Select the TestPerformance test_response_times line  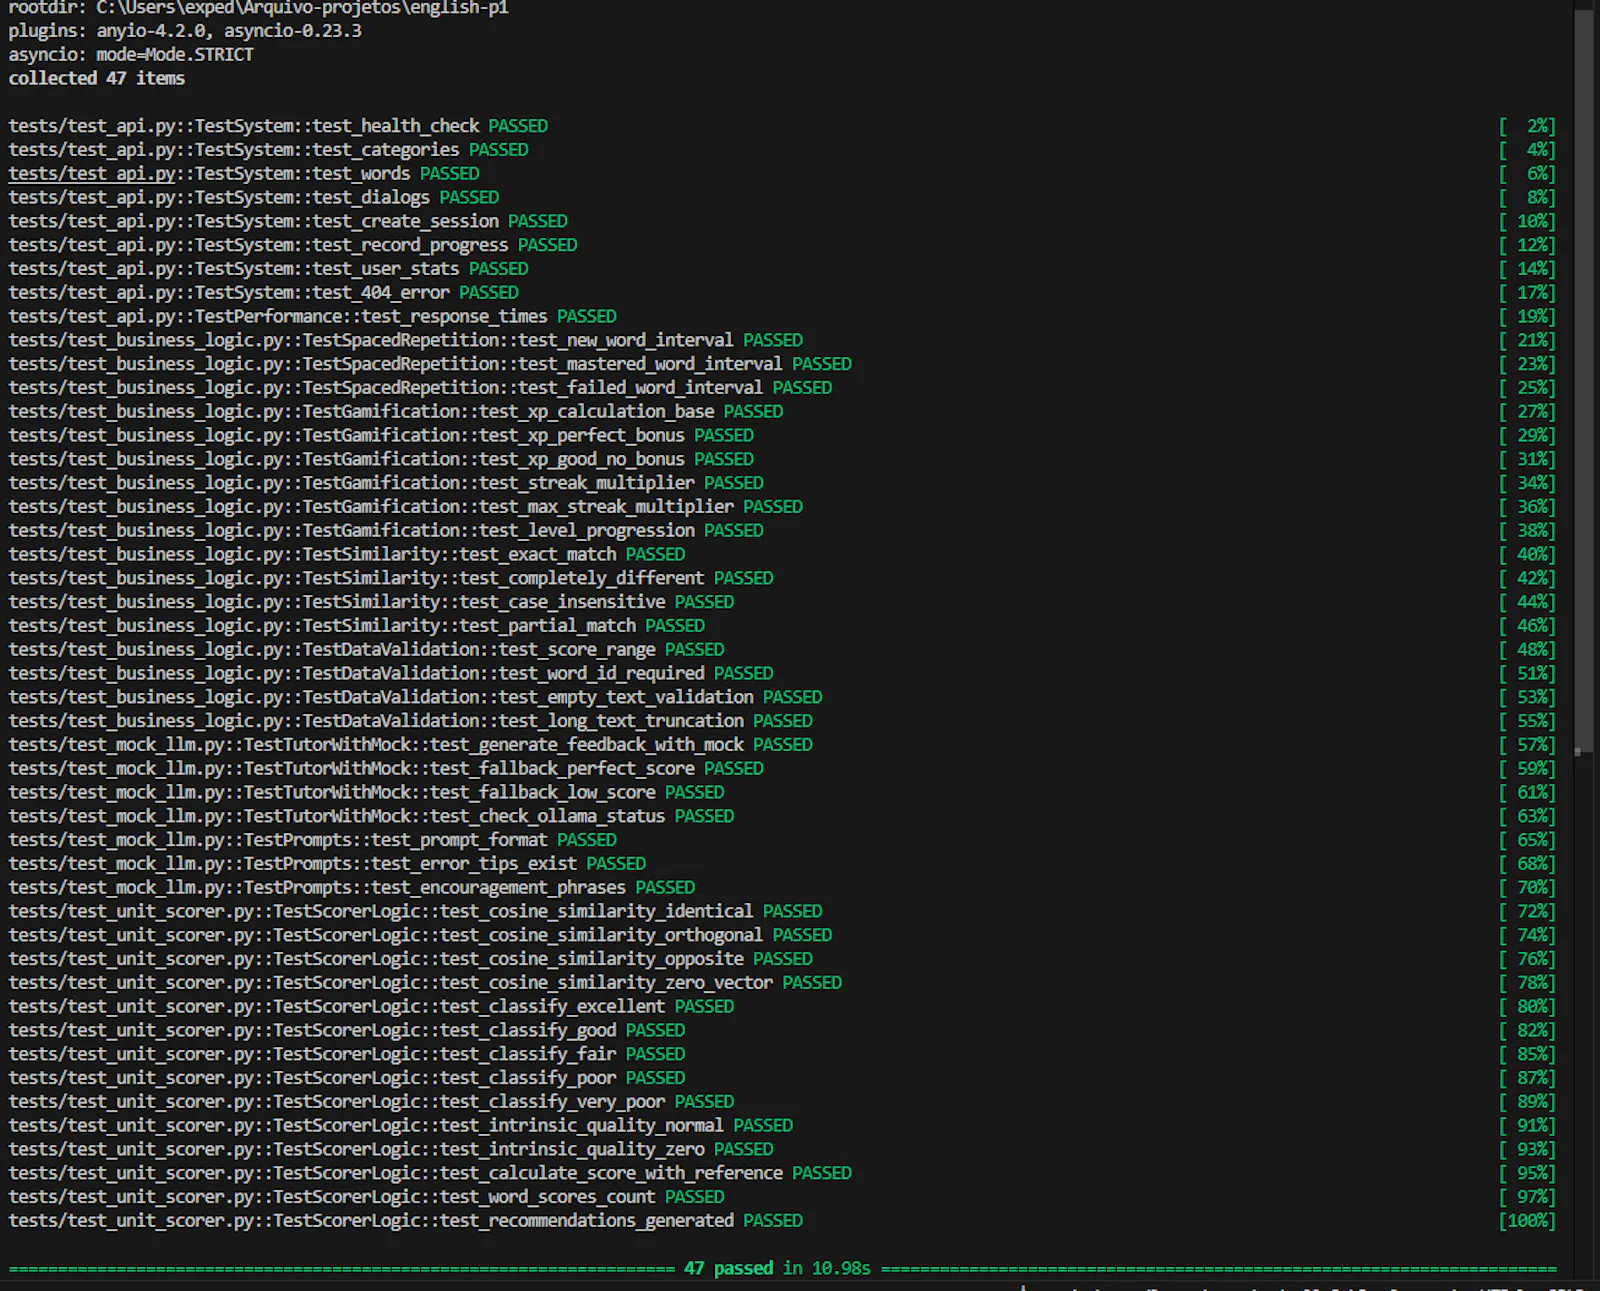click(312, 317)
